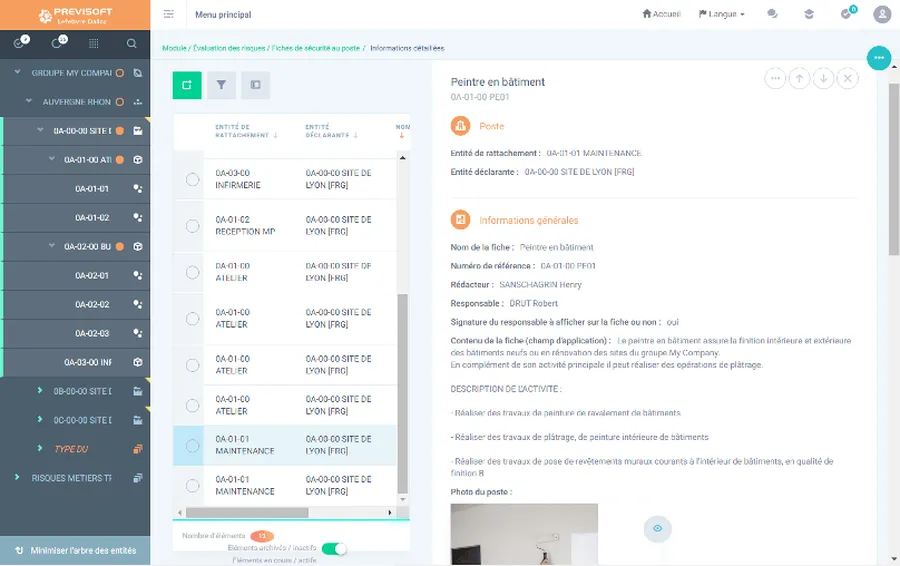Click the column layout icon beside the filter
The height and width of the screenshot is (566, 900).
pos(255,85)
